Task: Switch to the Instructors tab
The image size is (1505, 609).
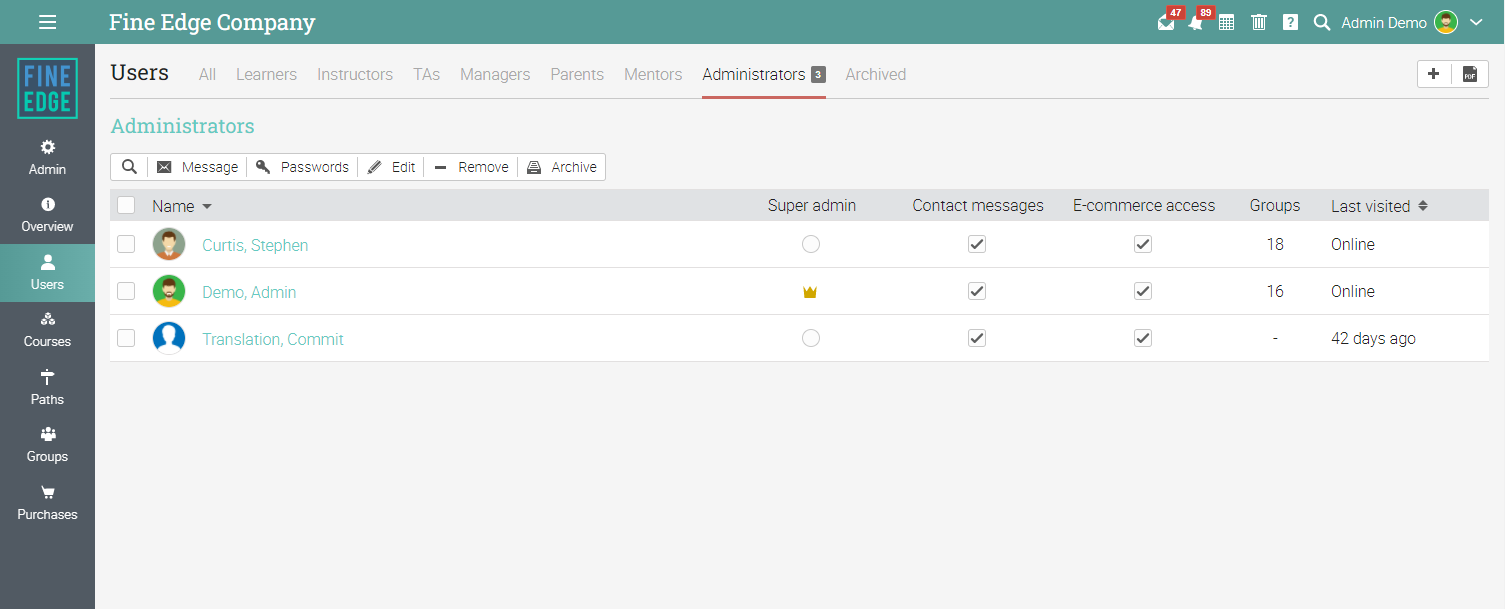Action: tap(355, 74)
